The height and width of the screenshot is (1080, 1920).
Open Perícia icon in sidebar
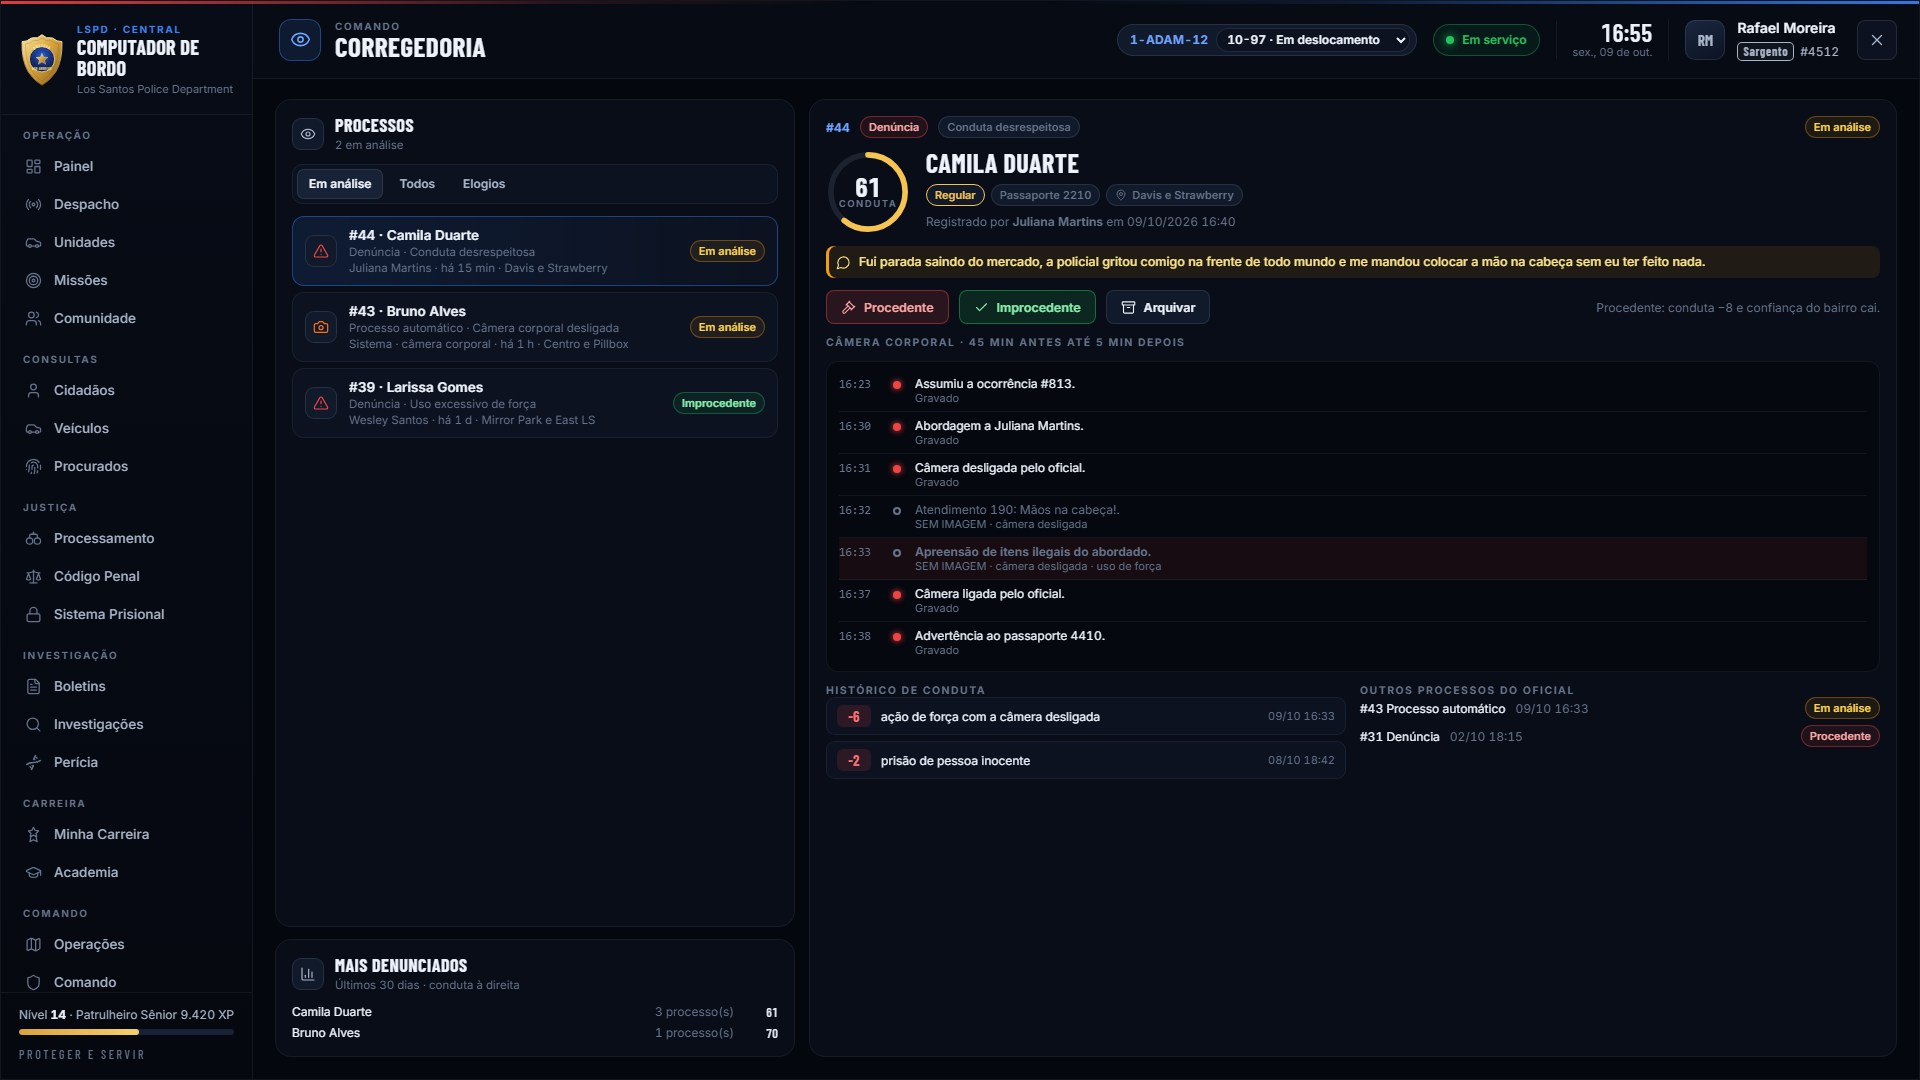pos(33,762)
